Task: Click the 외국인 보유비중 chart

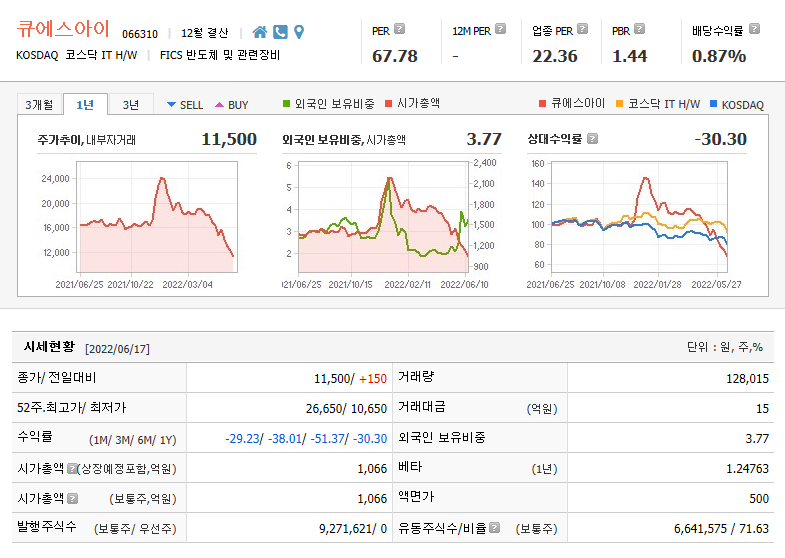Action: tap(383, 217)
